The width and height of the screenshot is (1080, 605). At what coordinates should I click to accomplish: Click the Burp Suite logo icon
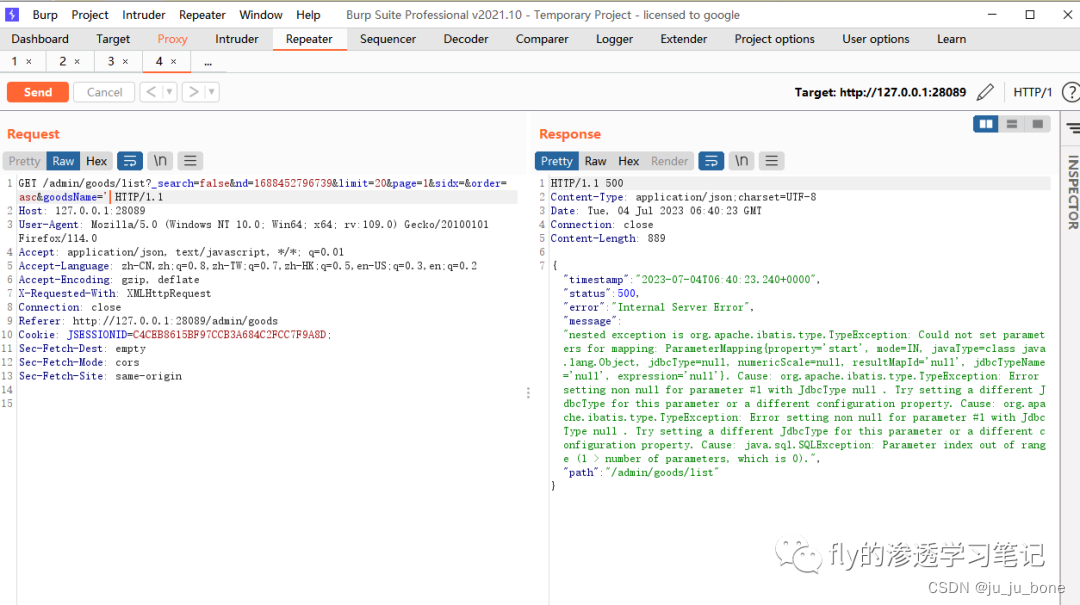tap(12, 14)
